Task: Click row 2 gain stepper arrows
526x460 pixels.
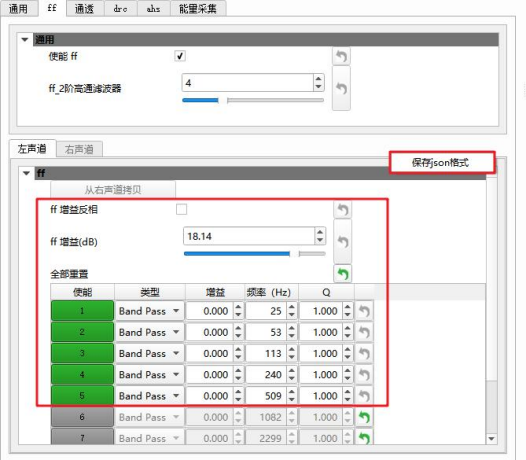Action: tap(238, 332)
